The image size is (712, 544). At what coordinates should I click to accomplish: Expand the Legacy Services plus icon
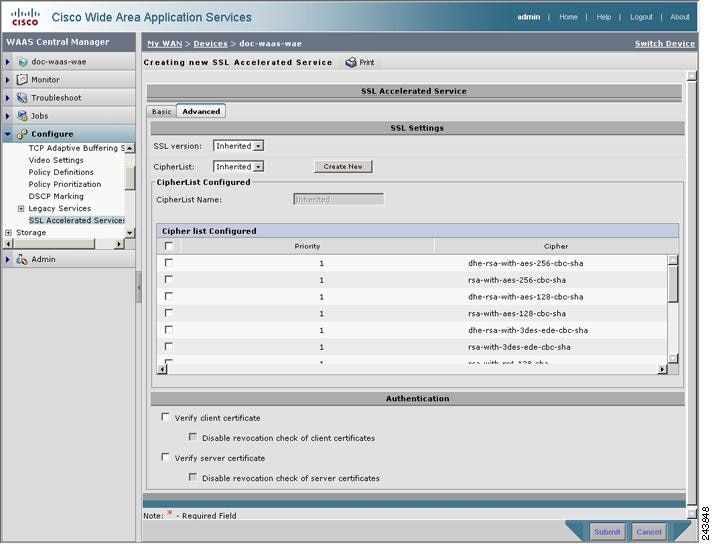coord(21,208)
